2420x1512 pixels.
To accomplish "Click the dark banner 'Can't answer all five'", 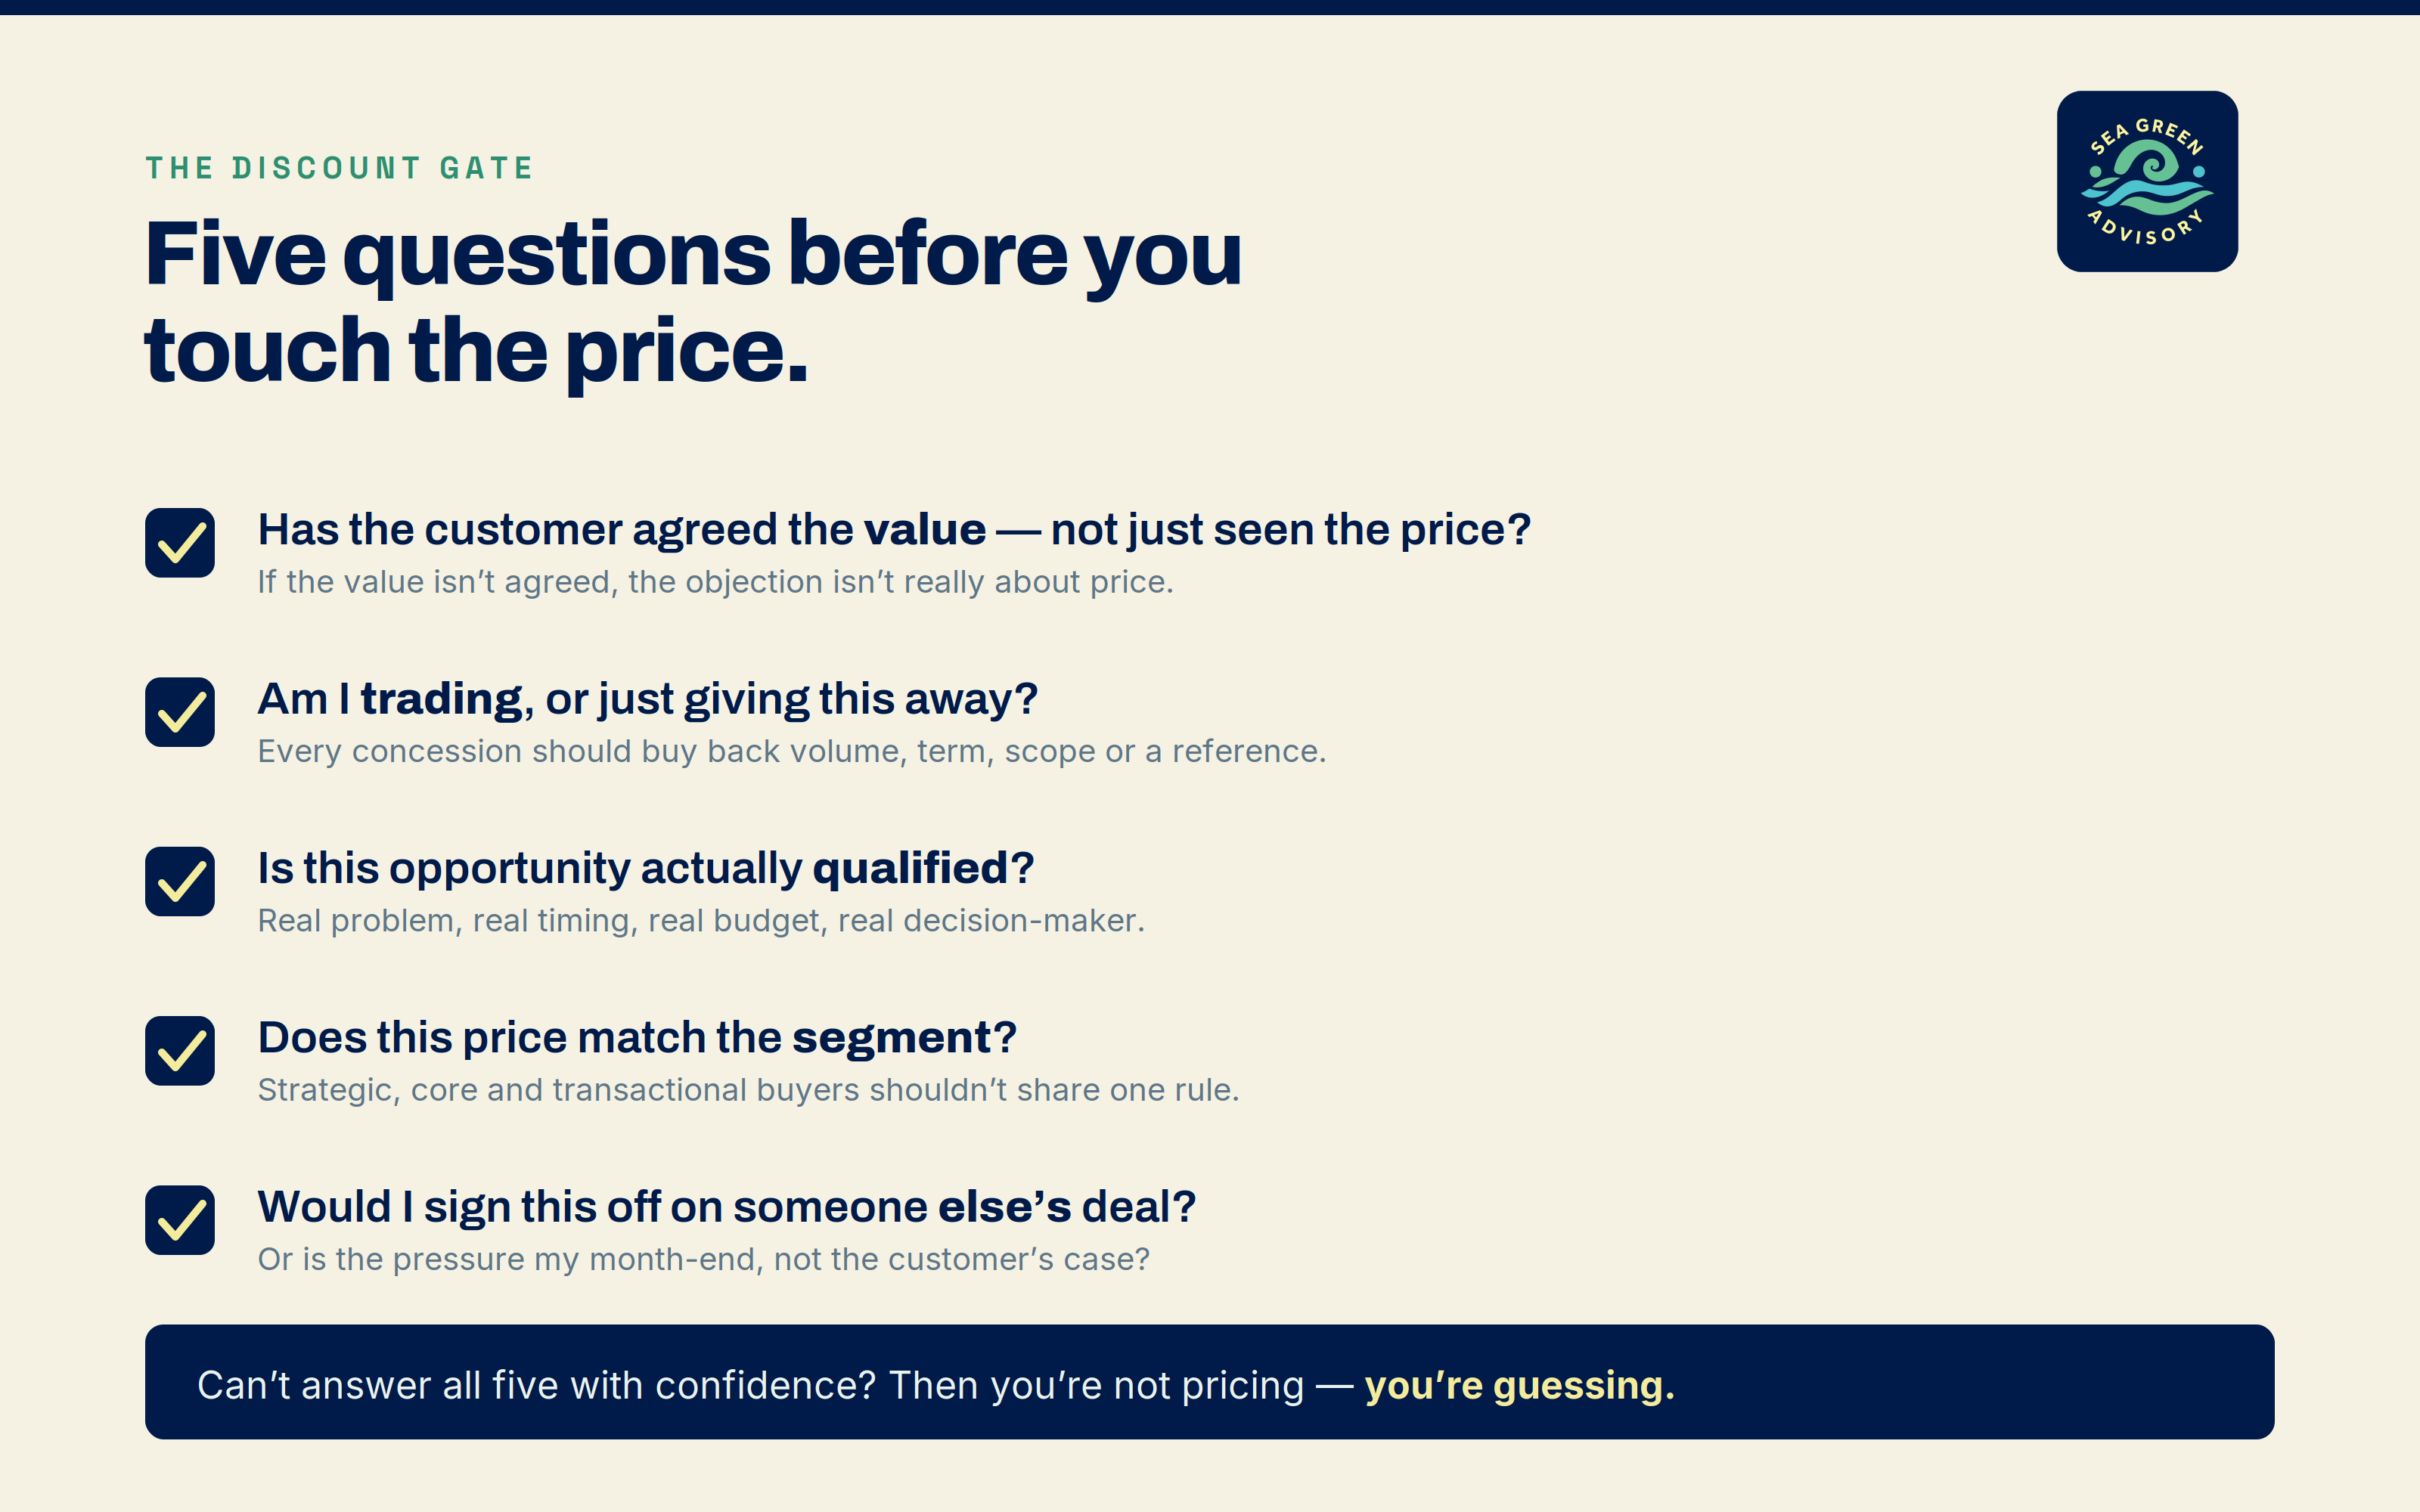I will (1210, 1382).
